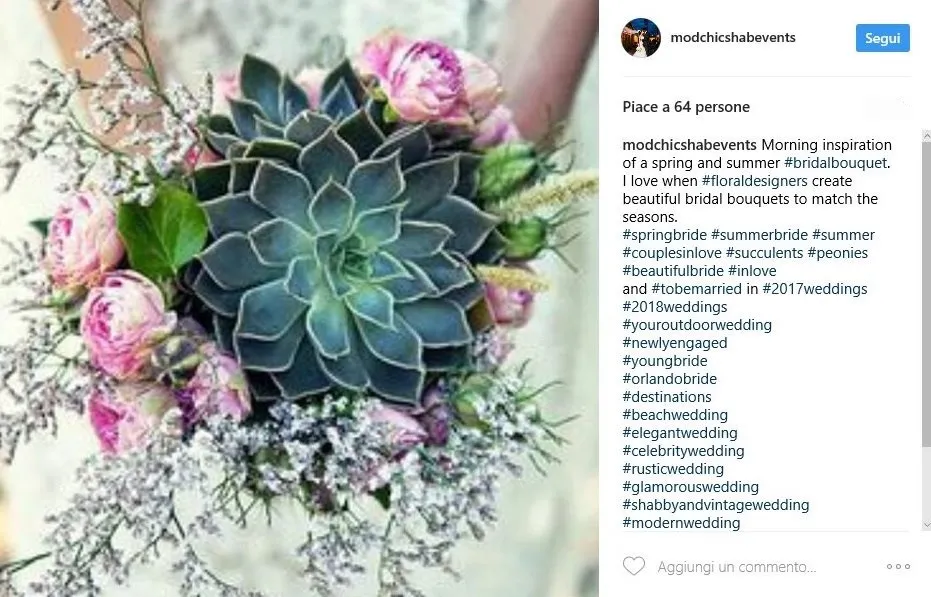This screenshot has height=597, width=931.
Task: Select the #2017weddings hashtag
Action: tap(815, 289)
